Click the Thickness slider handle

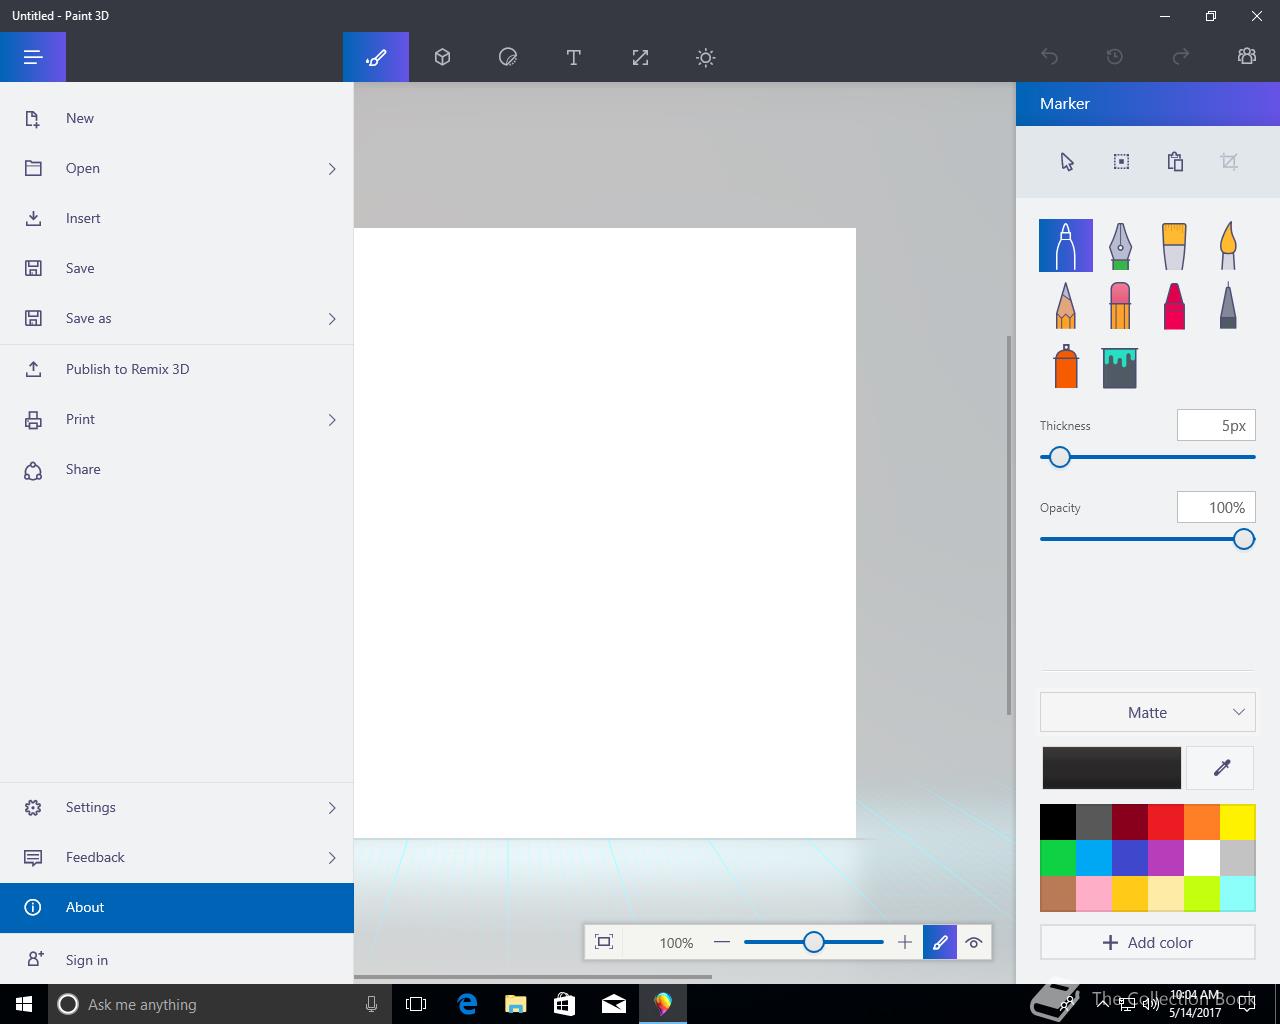click(1059, 457)
